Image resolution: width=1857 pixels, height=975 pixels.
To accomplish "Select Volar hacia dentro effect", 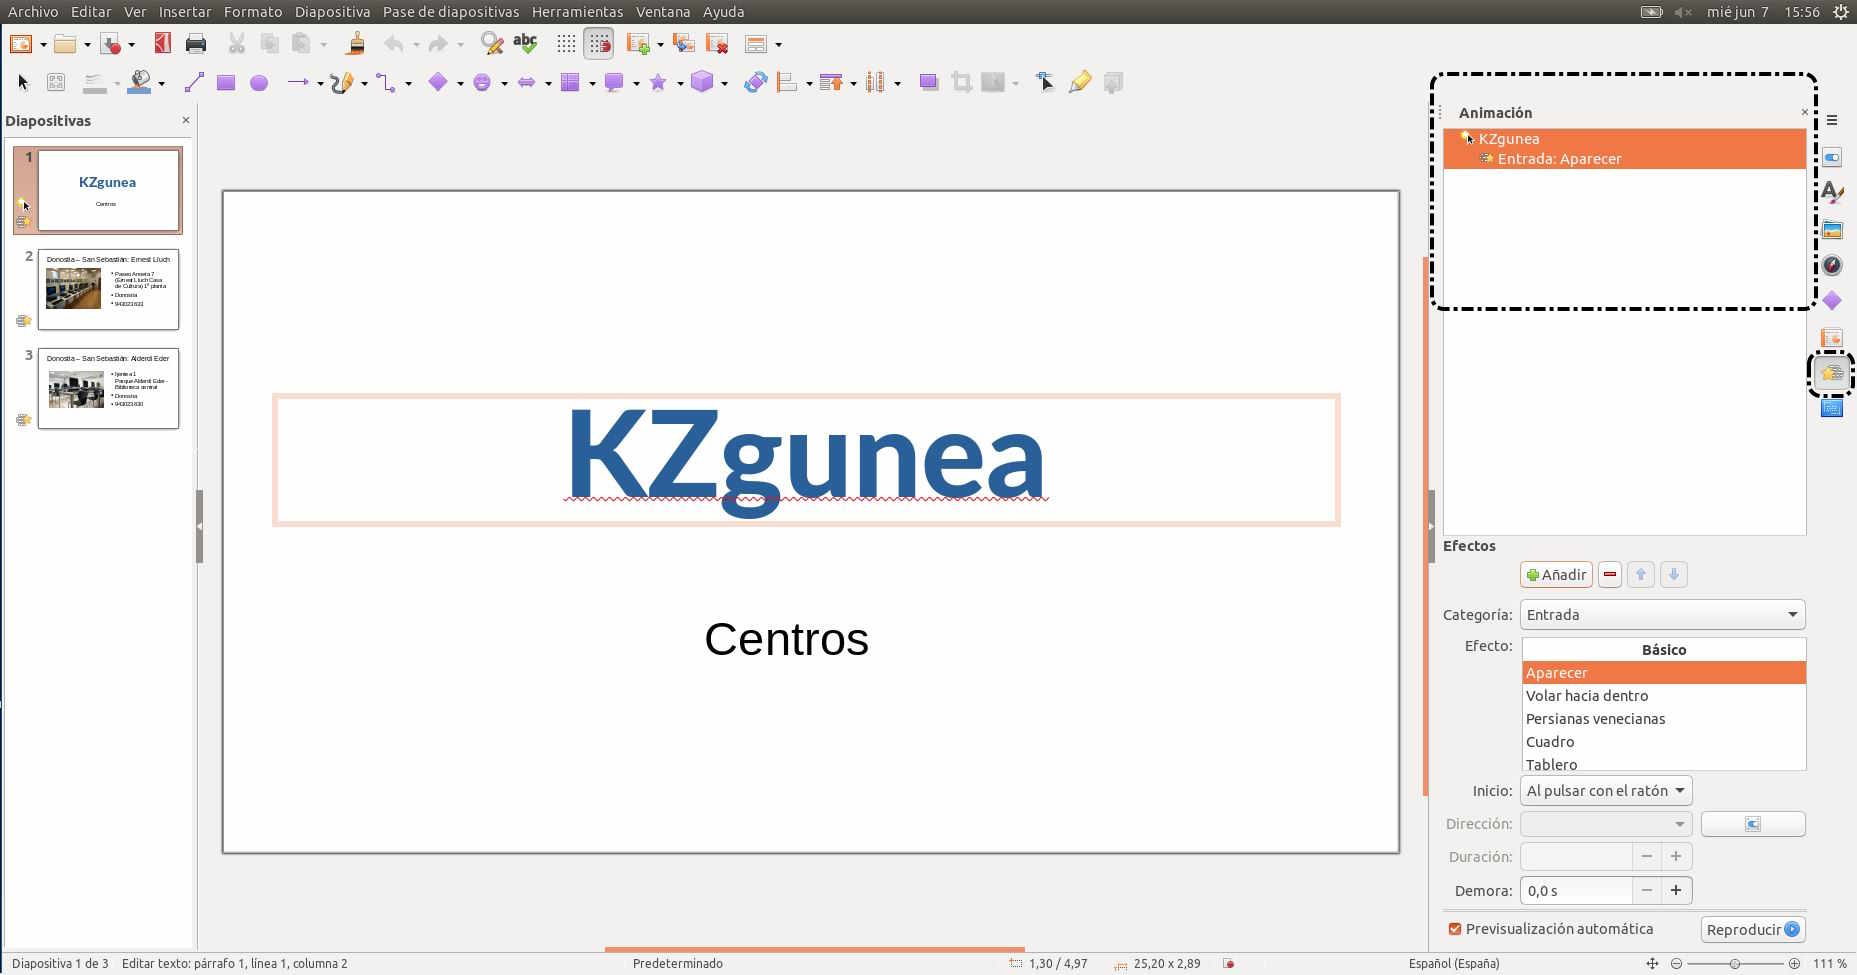I will (x=1664, y=696).
